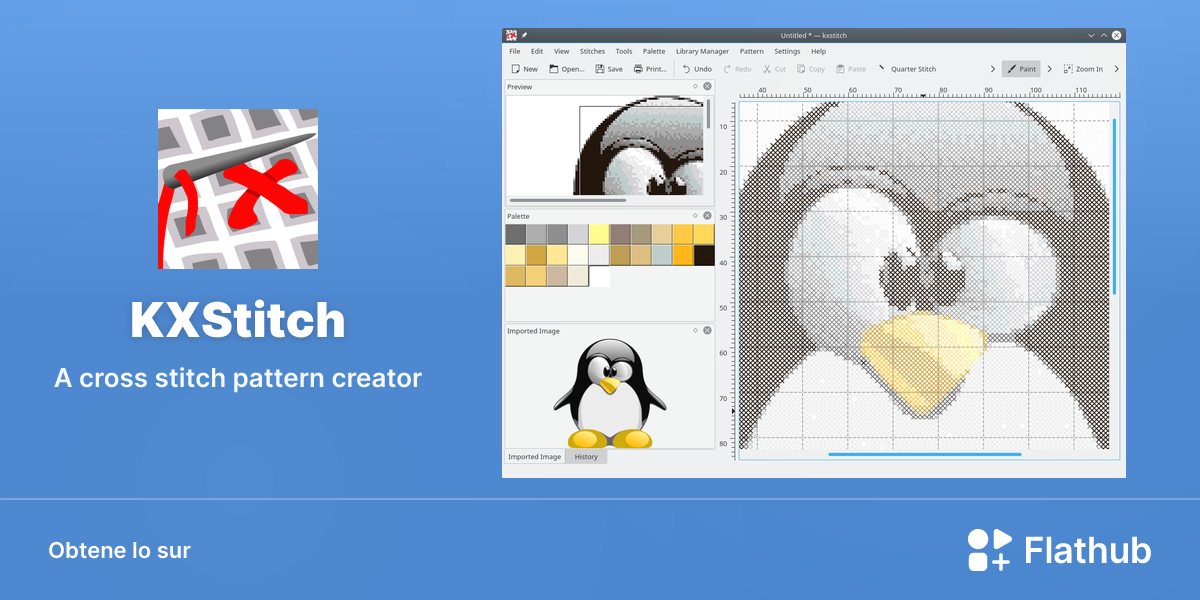
Task: Open the Edit menu
Action: point(537,51)
